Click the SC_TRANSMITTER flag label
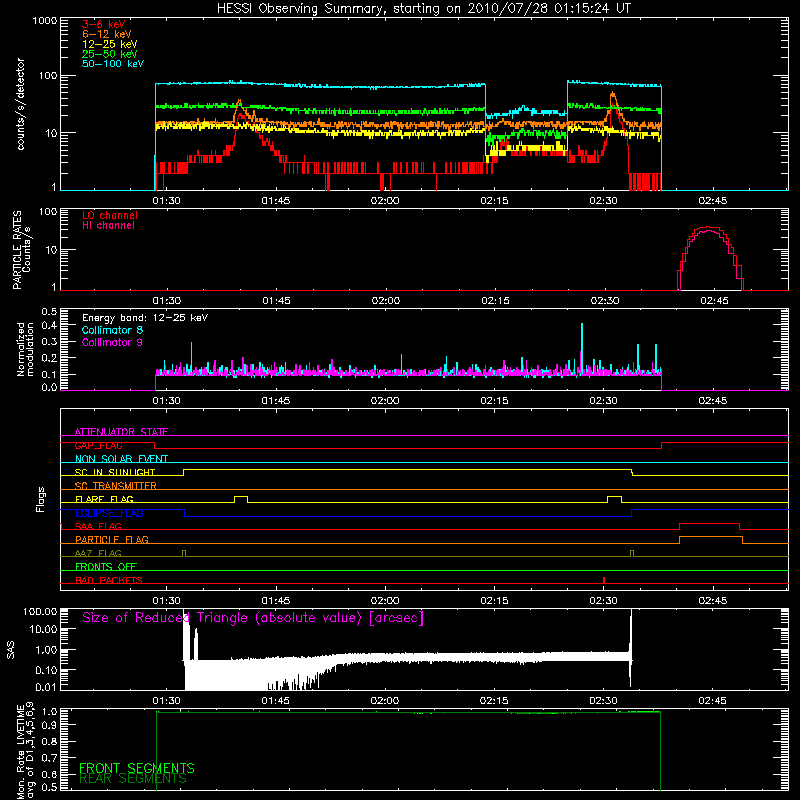 [x=115, y=486]
